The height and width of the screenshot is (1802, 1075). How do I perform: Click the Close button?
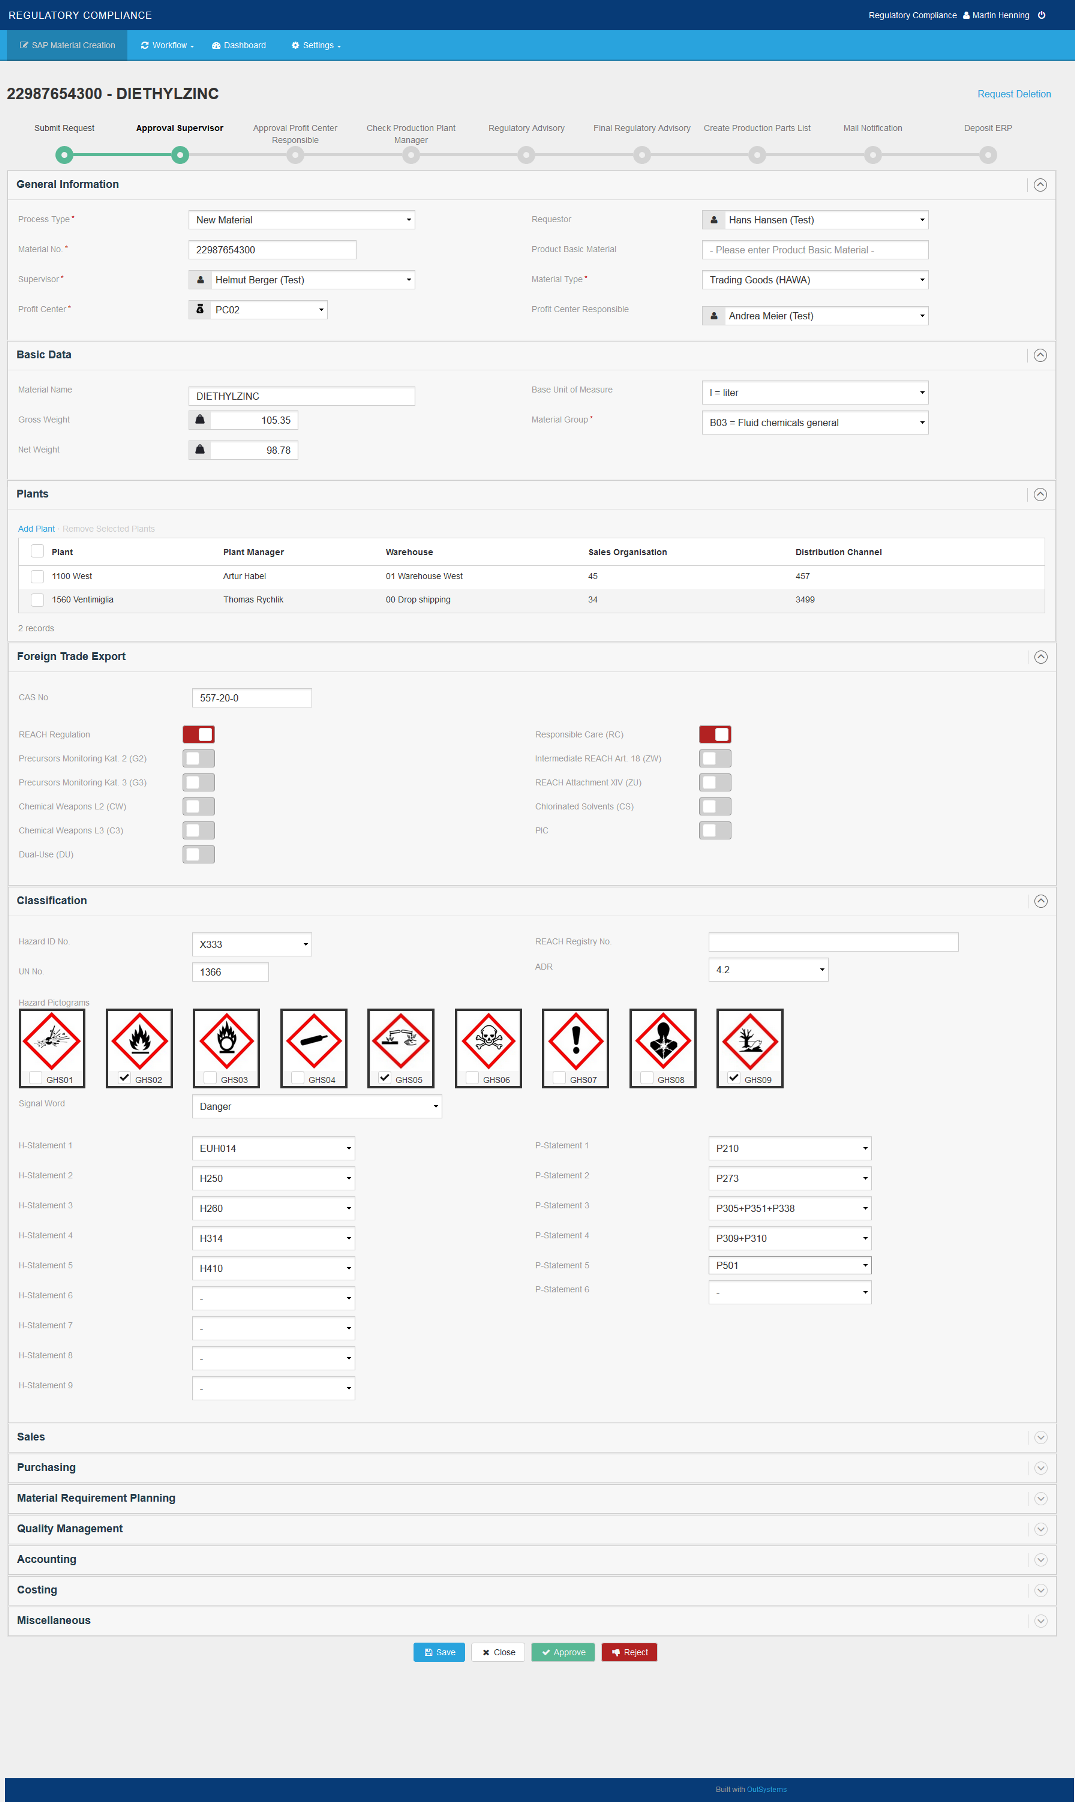pos(498,1652)
